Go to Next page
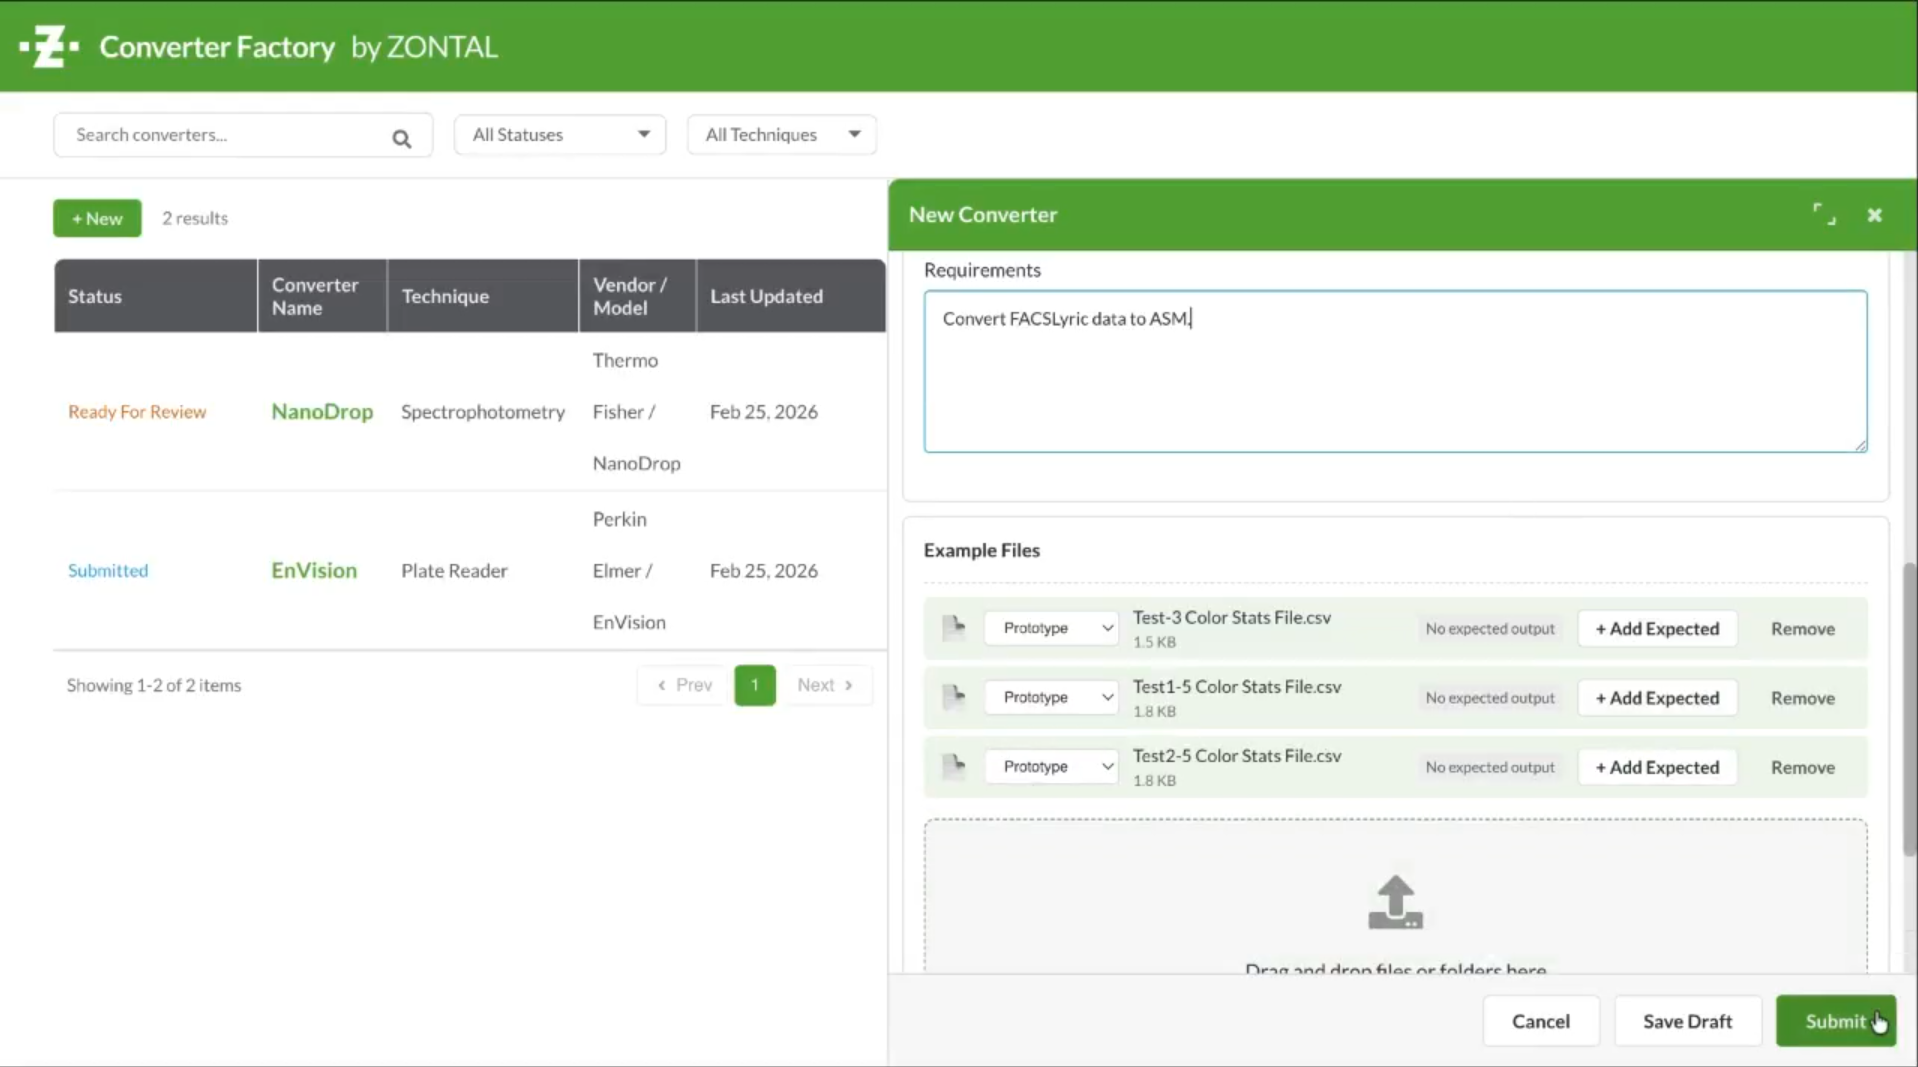The width and height of the screenshot is (1918, 1067). point(825,685)
